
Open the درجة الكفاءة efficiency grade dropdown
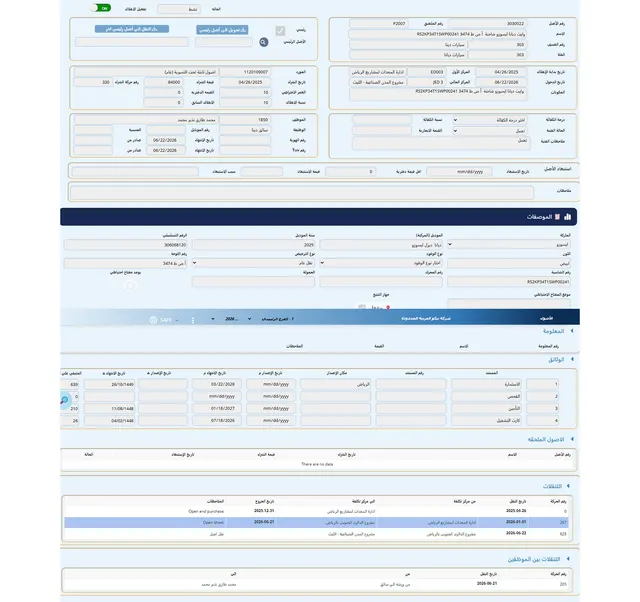[490, 120]
